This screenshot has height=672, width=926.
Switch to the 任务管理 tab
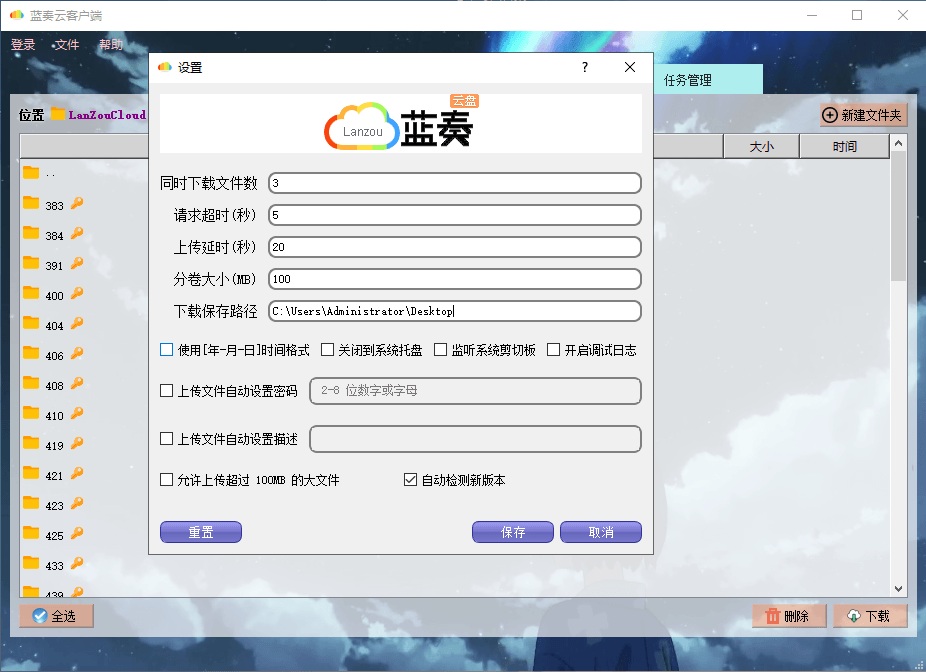pos(708,80)
